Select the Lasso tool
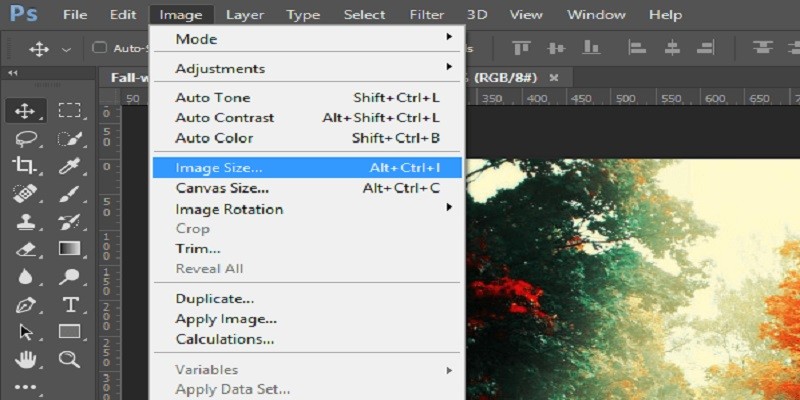Screen dimensions: 800x400 tap(25, 138)
